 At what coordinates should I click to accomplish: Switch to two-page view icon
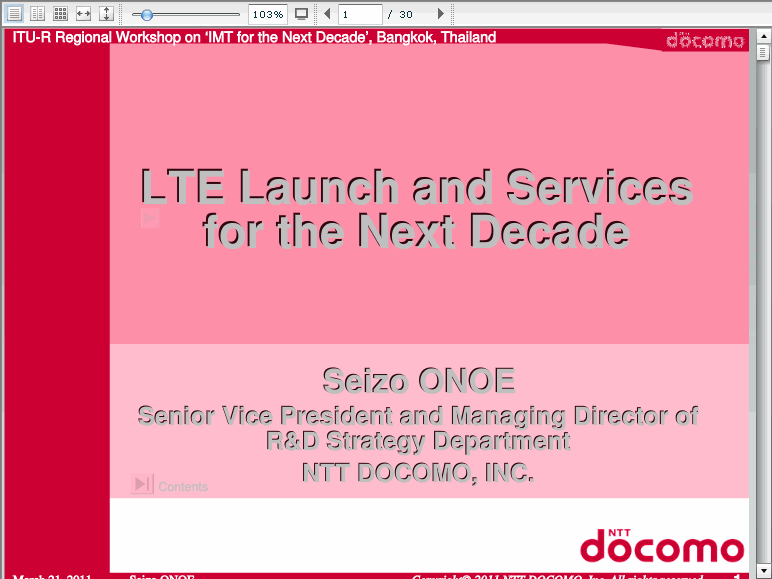pyautogui.click(x=37, y=14)
